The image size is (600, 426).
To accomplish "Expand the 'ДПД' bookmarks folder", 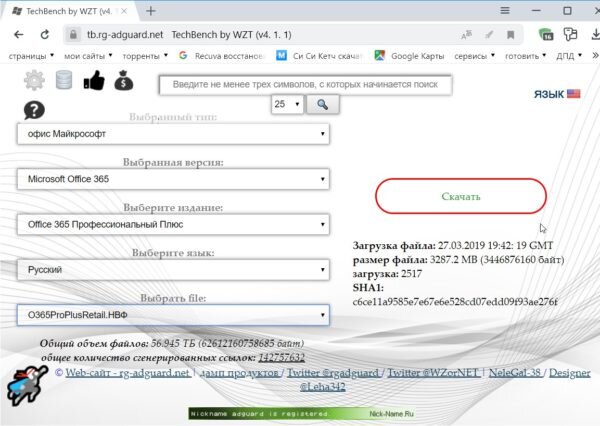I will pos(569,56).
